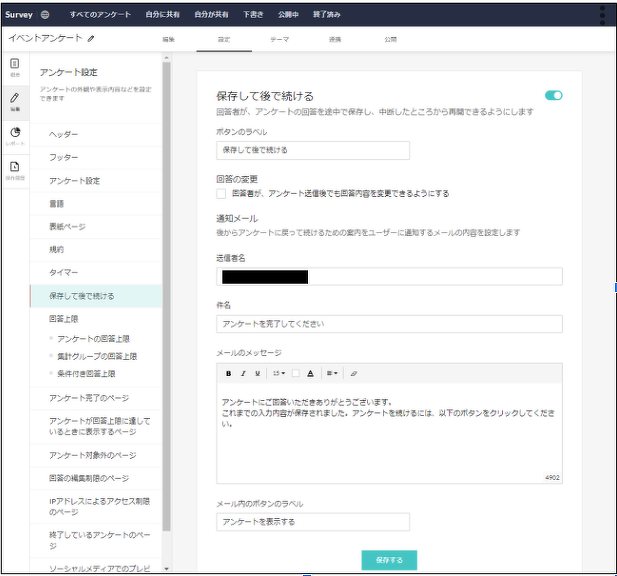Click the pencil icon beside イベントアンケート
Viewport: 617px width, 576px height.
[92, 38]
